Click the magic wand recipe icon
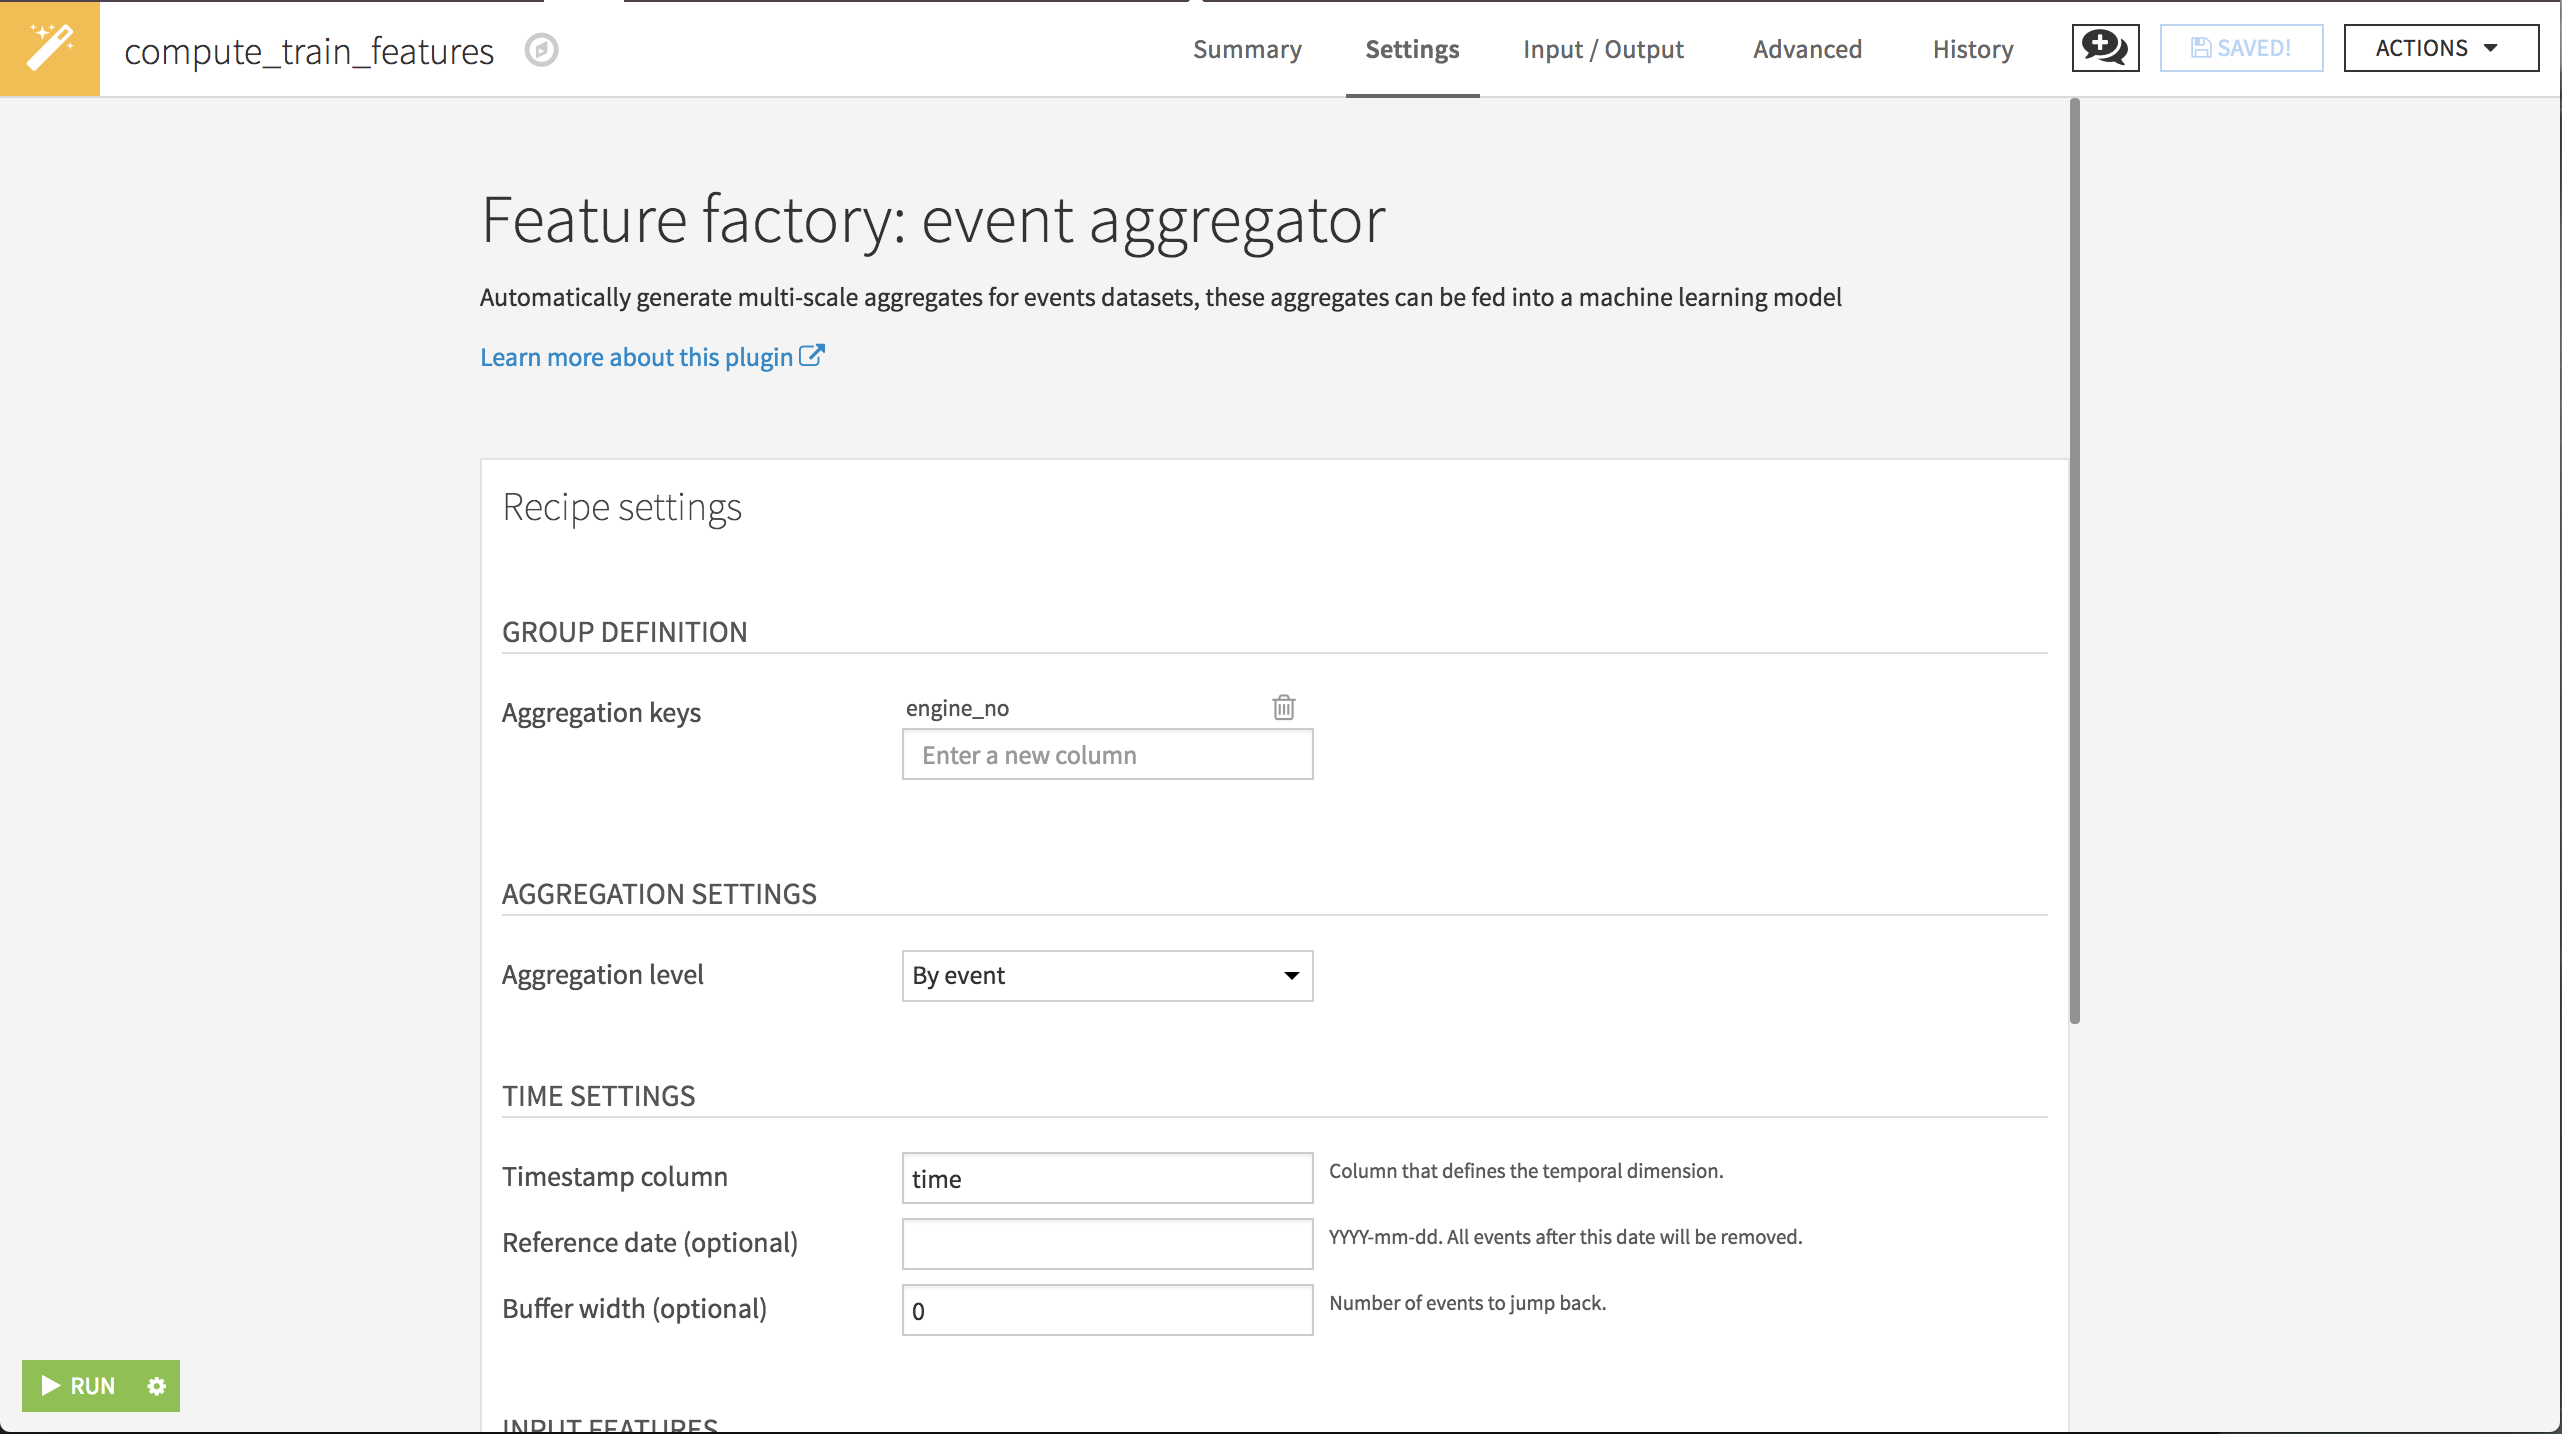 point(50,48)
